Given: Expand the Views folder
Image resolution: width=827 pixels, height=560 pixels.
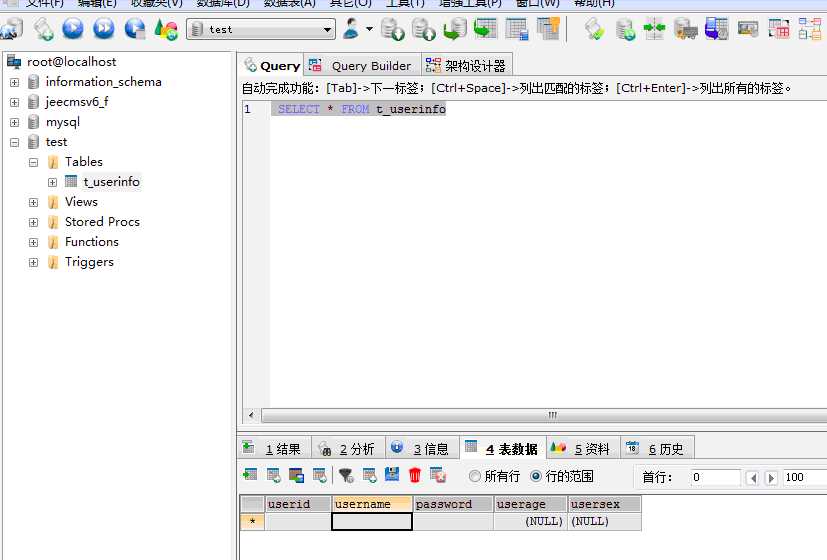Looking at the screenshot, I should point(34,202).
